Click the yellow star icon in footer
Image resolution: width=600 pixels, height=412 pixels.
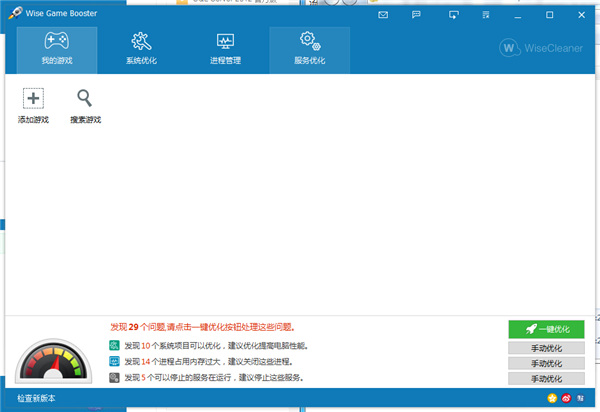552,398
